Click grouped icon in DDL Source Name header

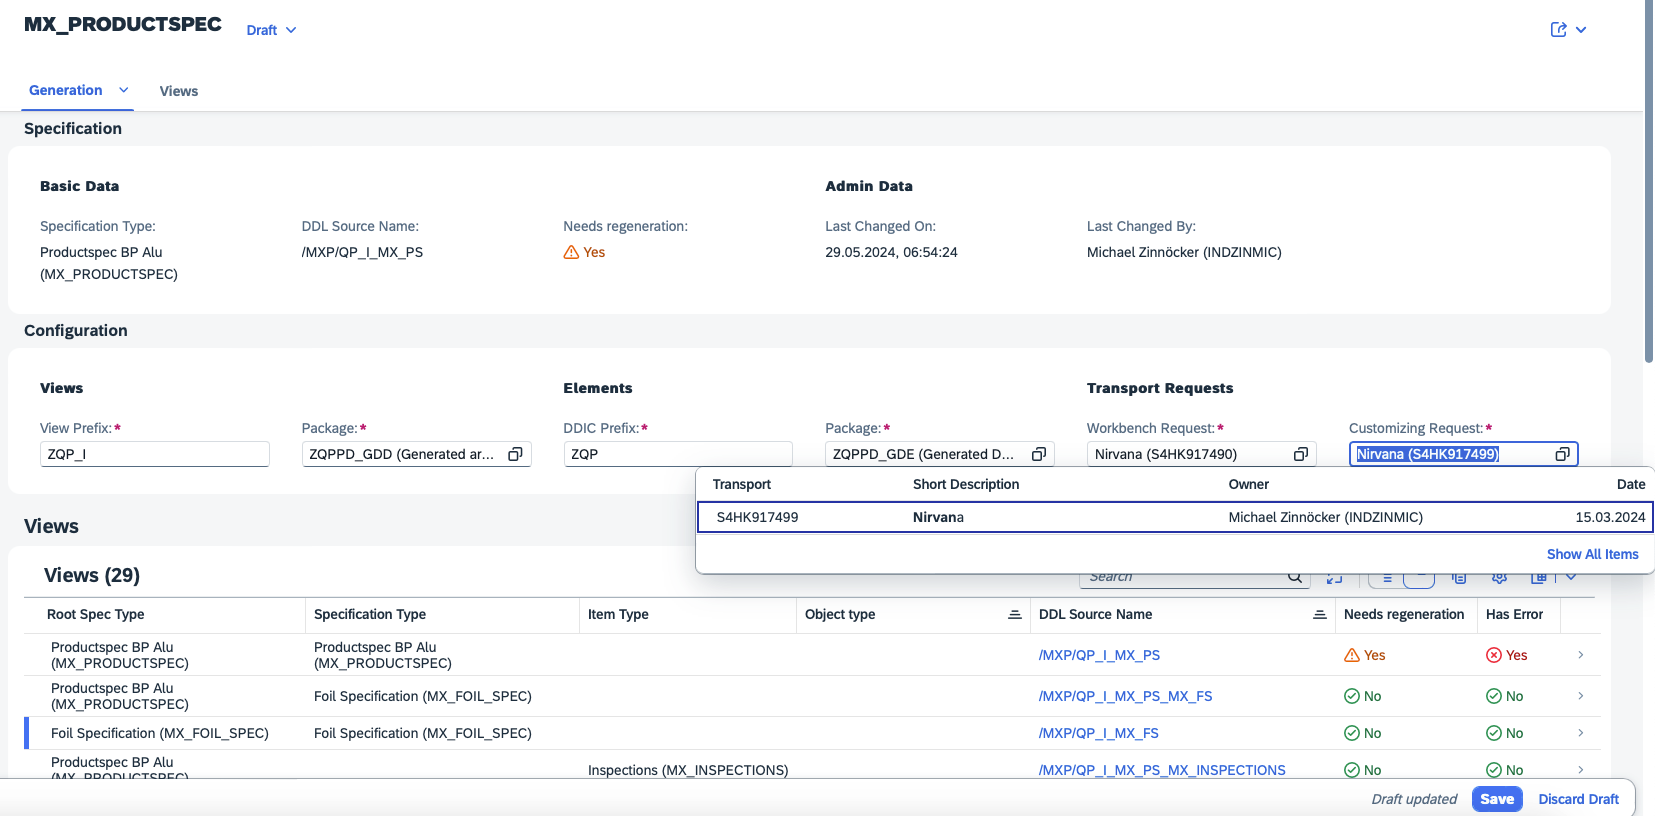pos(1319,614)
